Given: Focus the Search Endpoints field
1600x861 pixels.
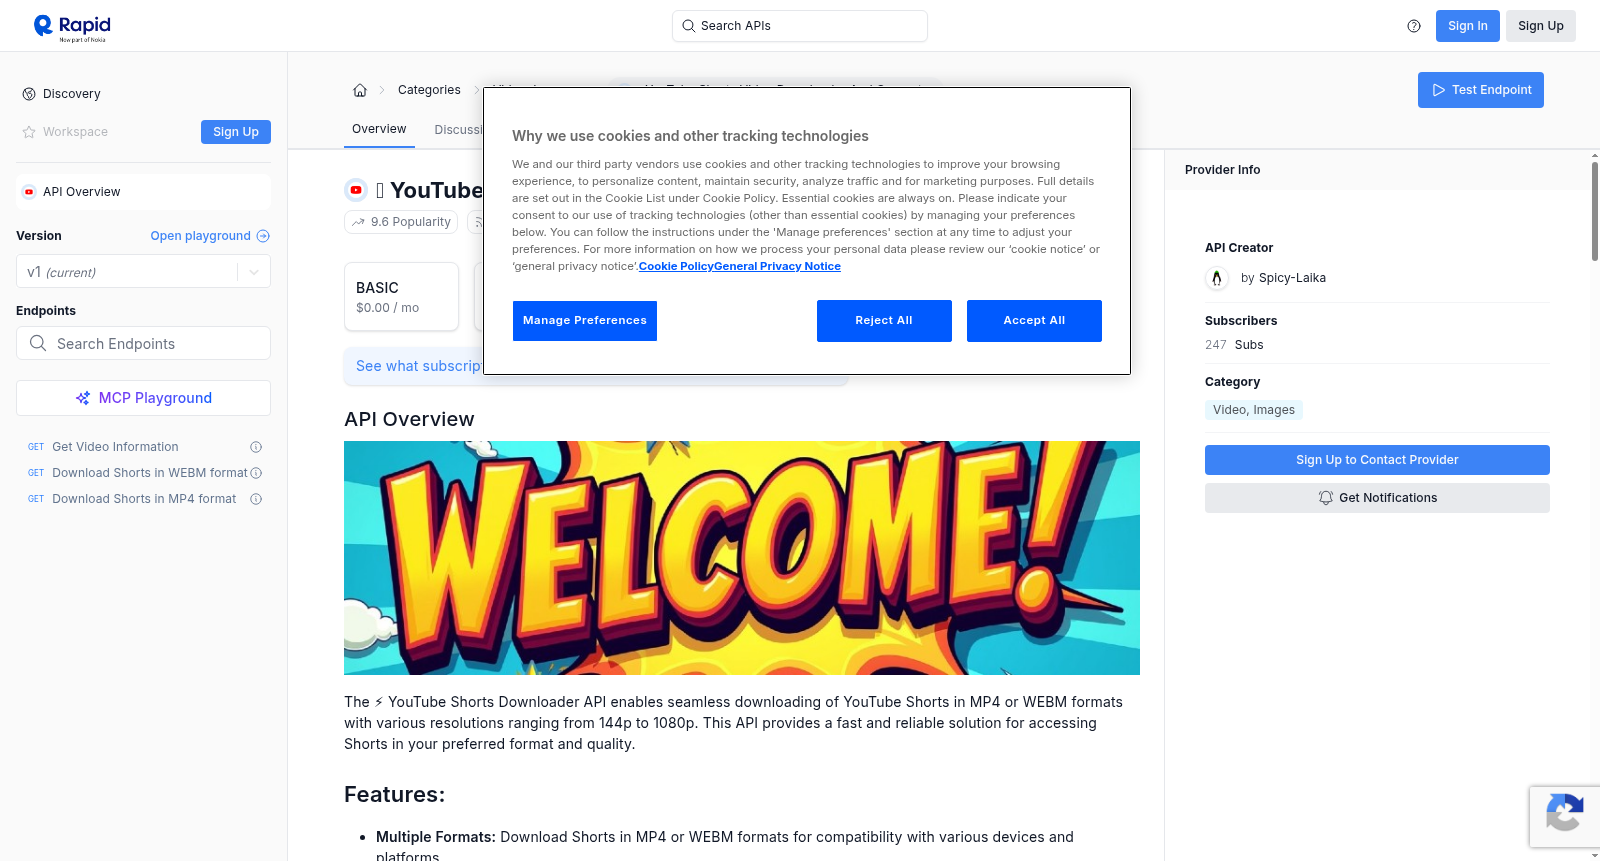Looking at the screenshot, I should click(143, 343).
